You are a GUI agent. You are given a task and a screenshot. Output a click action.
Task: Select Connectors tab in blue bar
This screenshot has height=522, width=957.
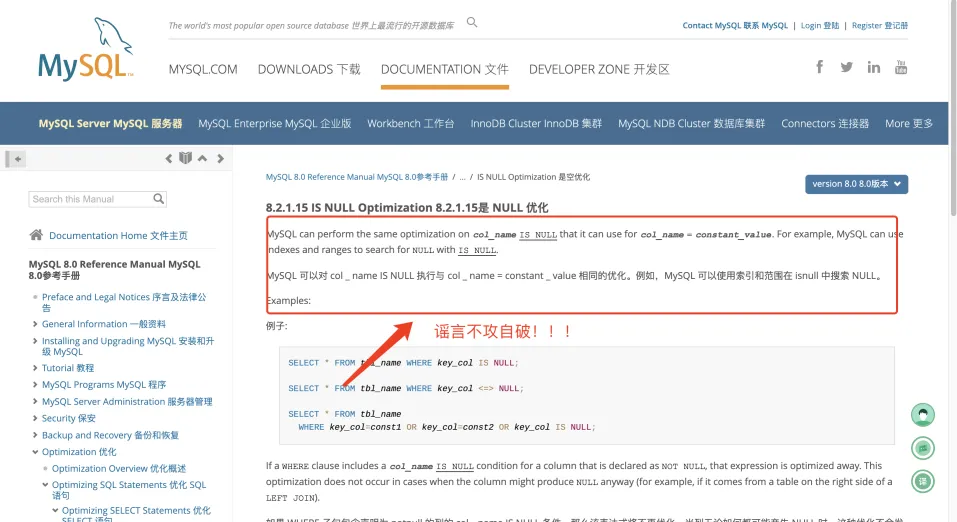click(825, 123)
